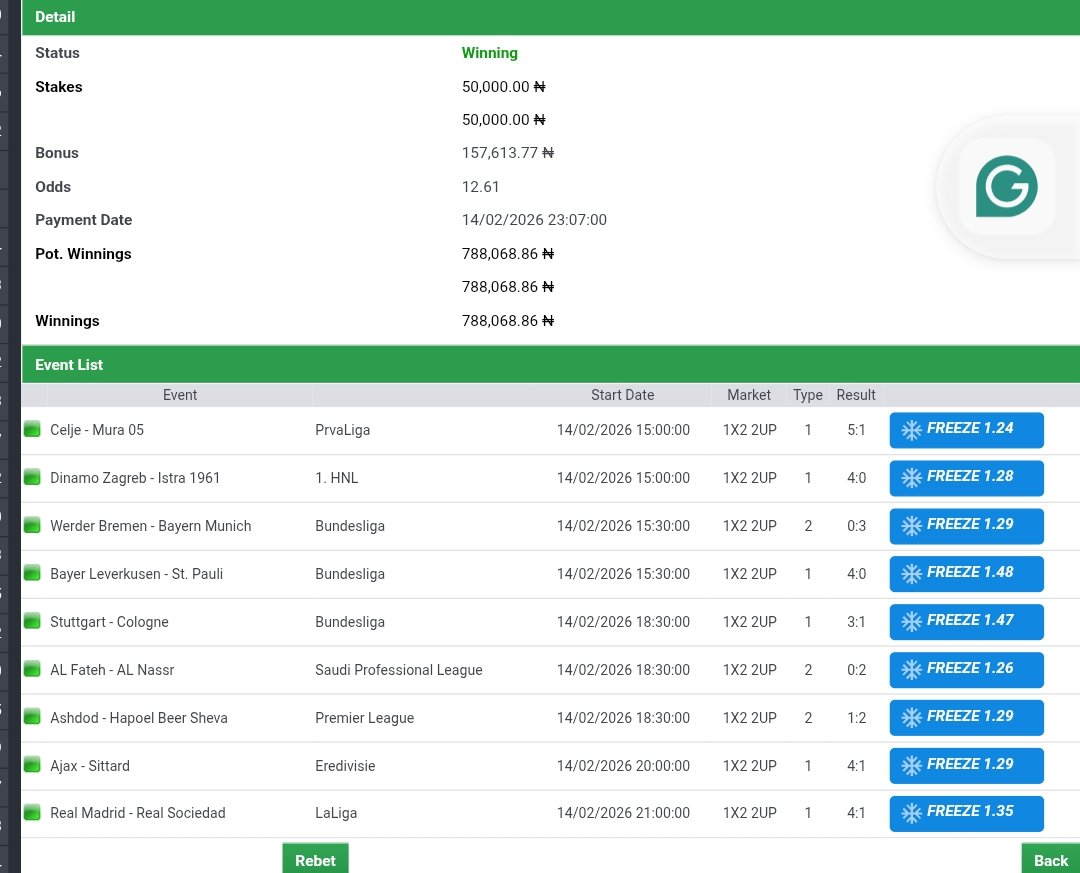
Task: Toggle the green marker next to Ashdod - Hapoel Beer Sheva
Action: 31,716
